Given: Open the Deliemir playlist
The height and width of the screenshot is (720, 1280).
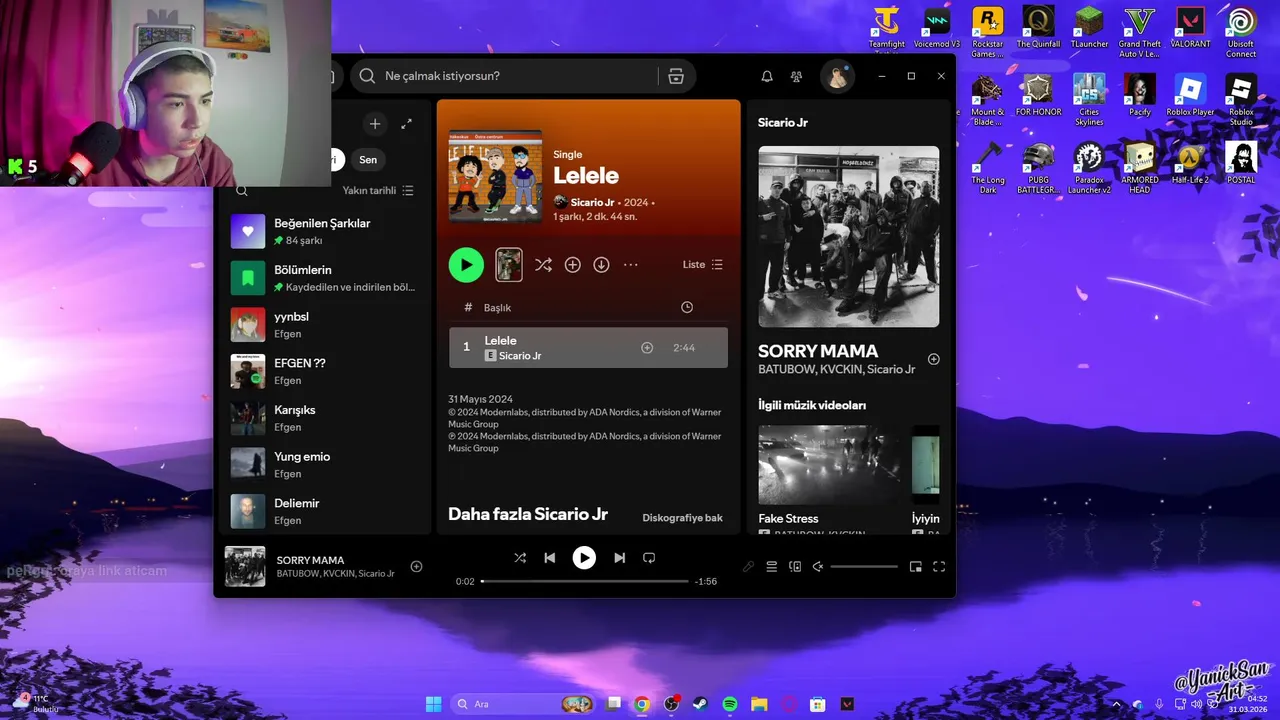Looking at the screenshot, I should coord(325,511).
